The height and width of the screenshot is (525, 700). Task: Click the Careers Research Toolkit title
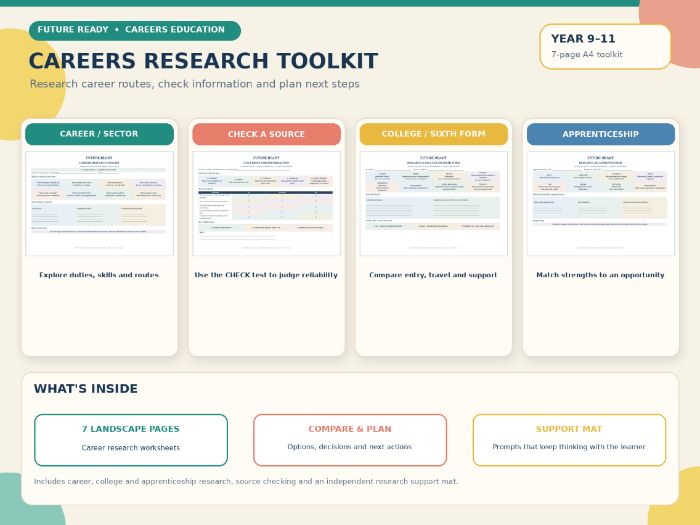coord(204,61)
